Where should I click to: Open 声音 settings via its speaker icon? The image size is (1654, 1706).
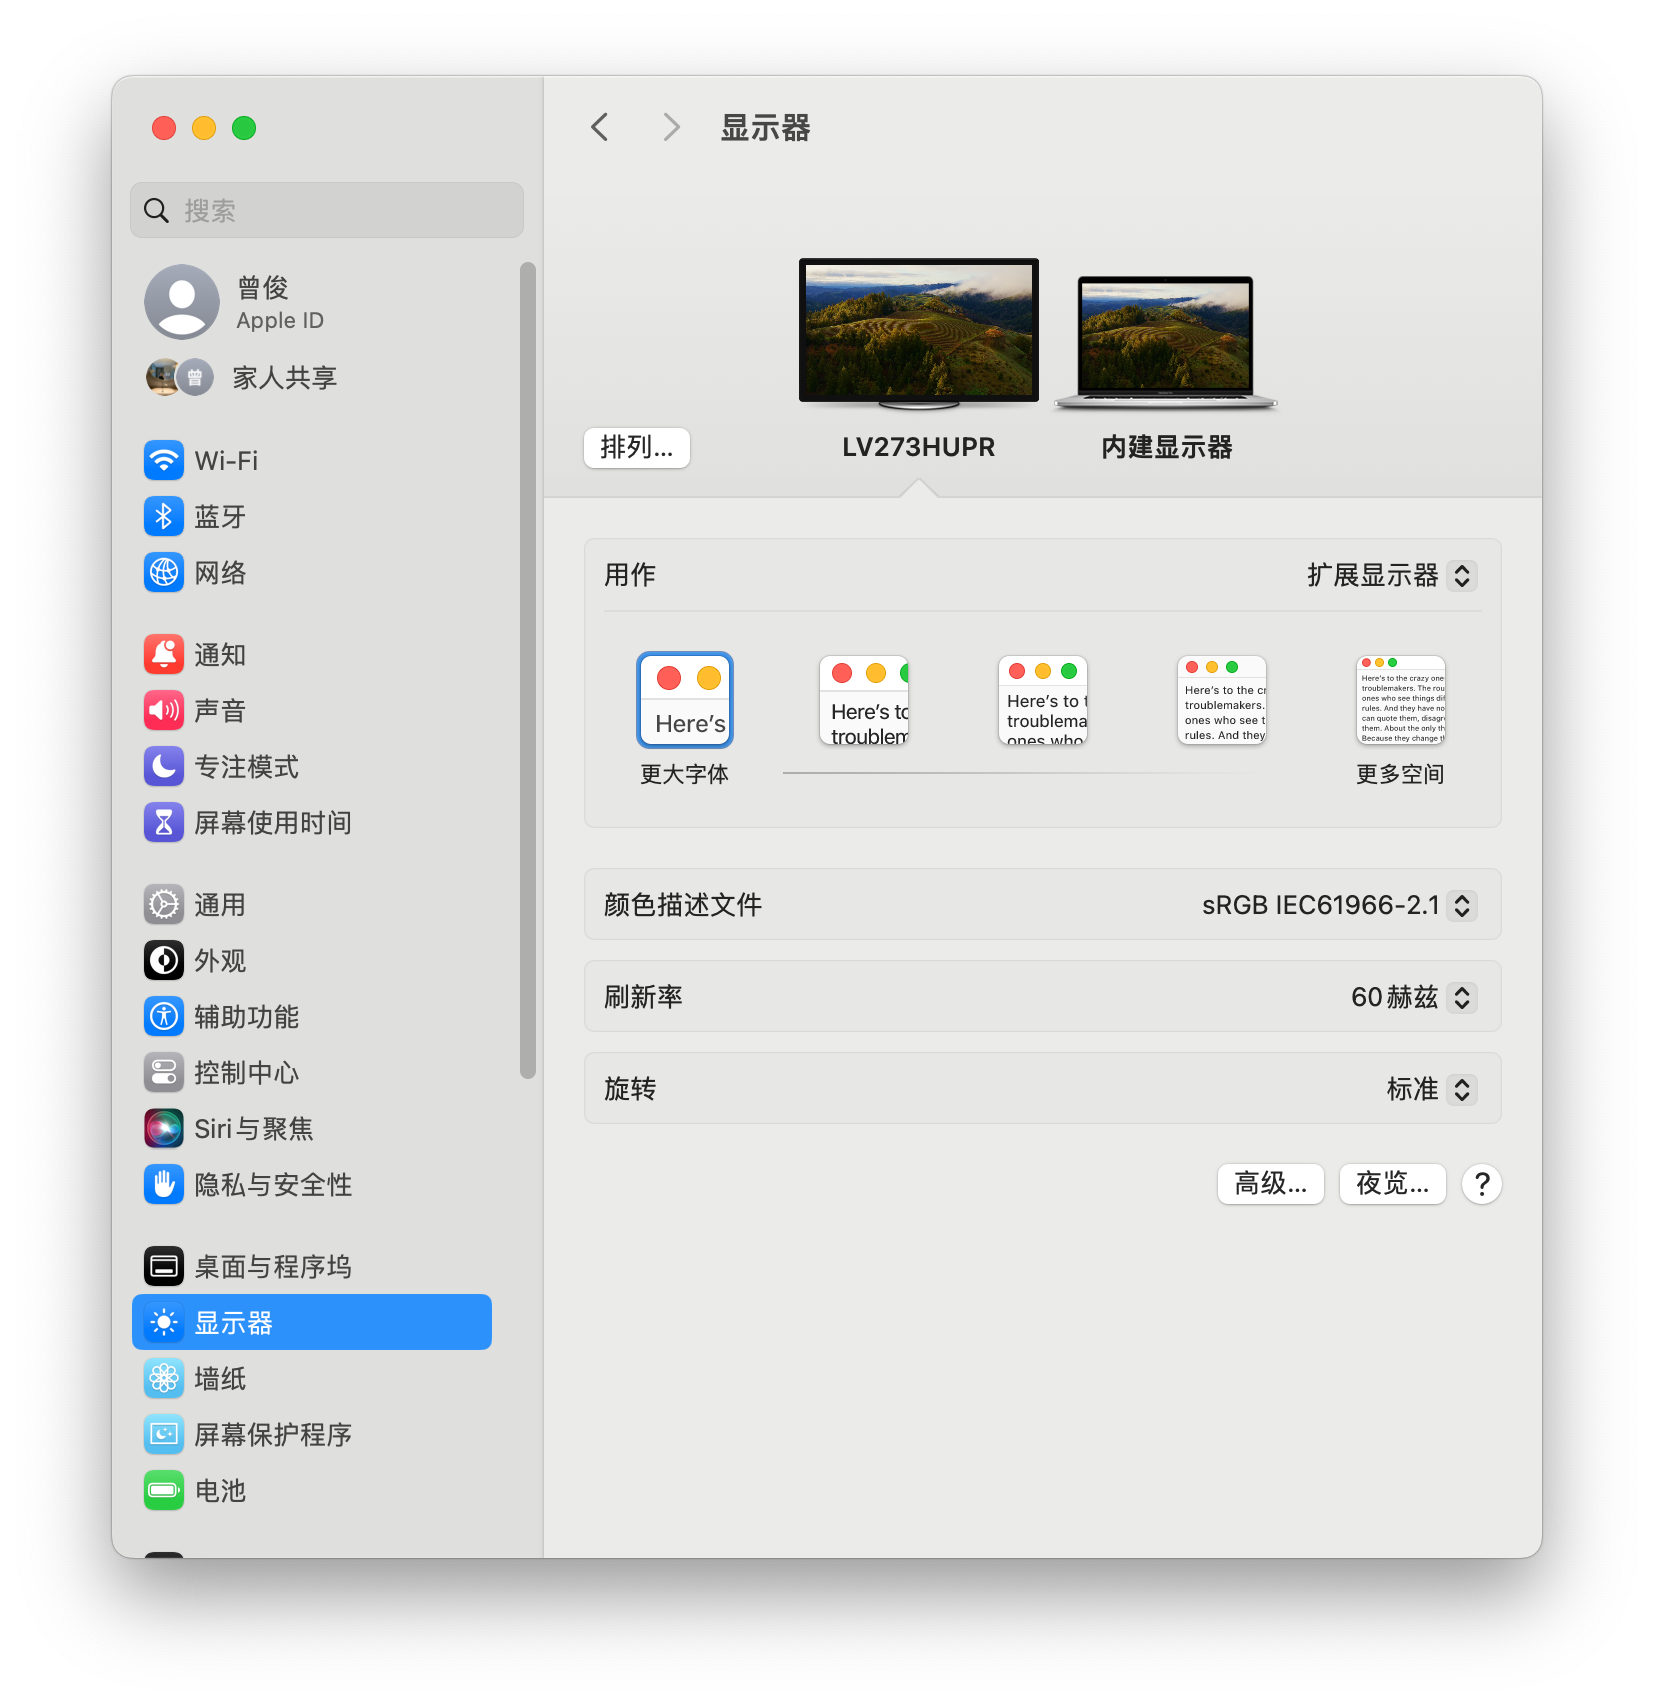[164, 710]
